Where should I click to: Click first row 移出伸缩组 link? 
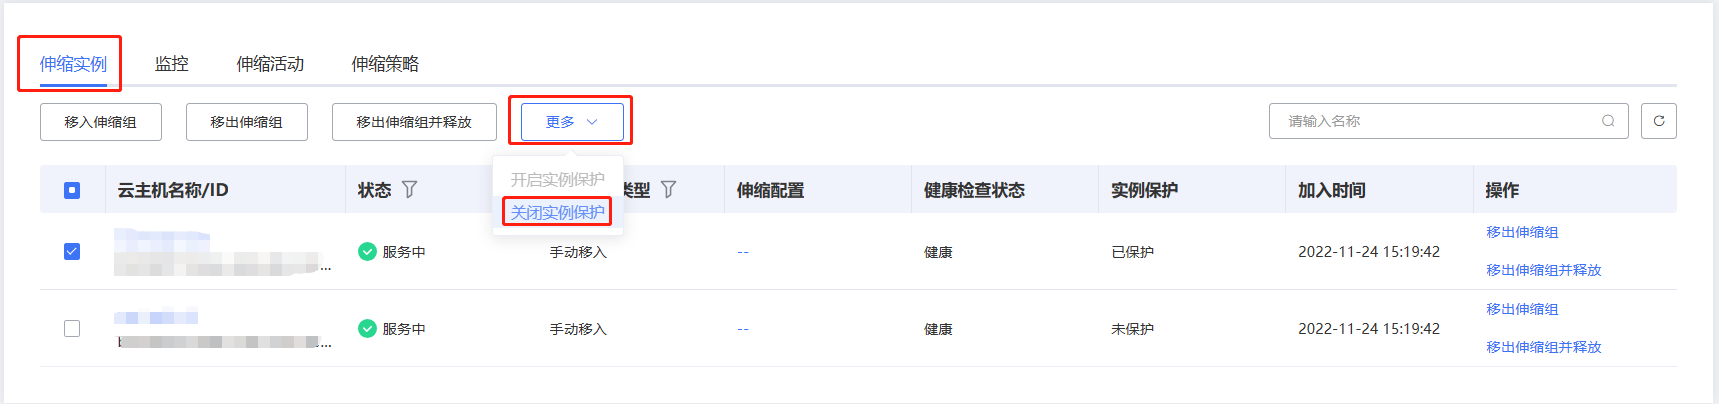1522,232
